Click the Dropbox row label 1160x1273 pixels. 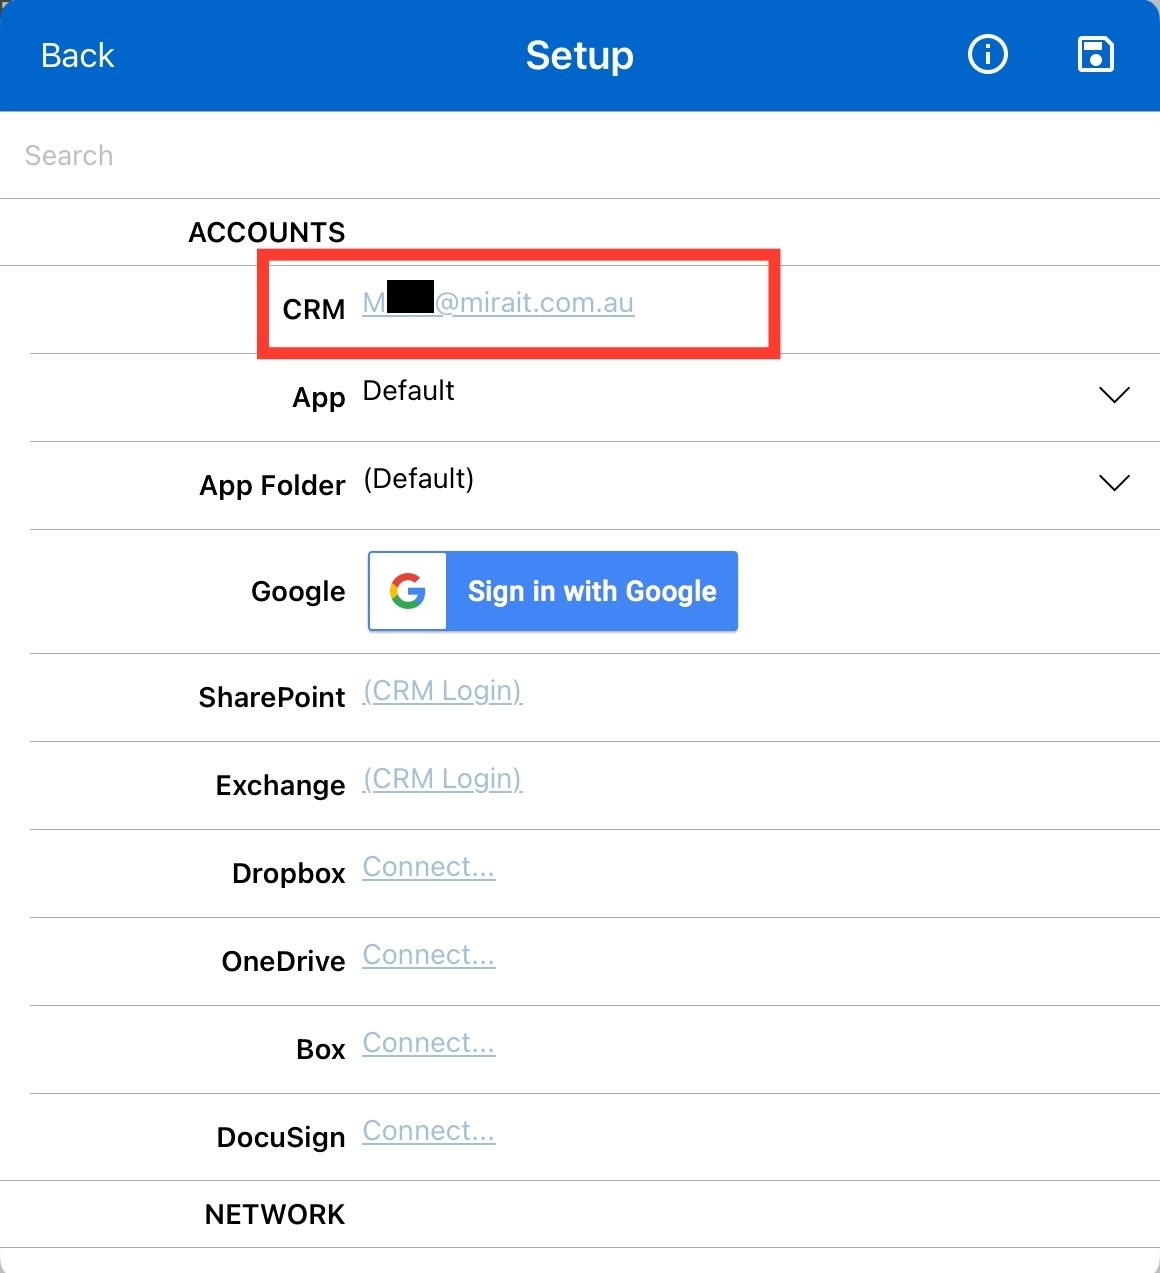(289, 874)
